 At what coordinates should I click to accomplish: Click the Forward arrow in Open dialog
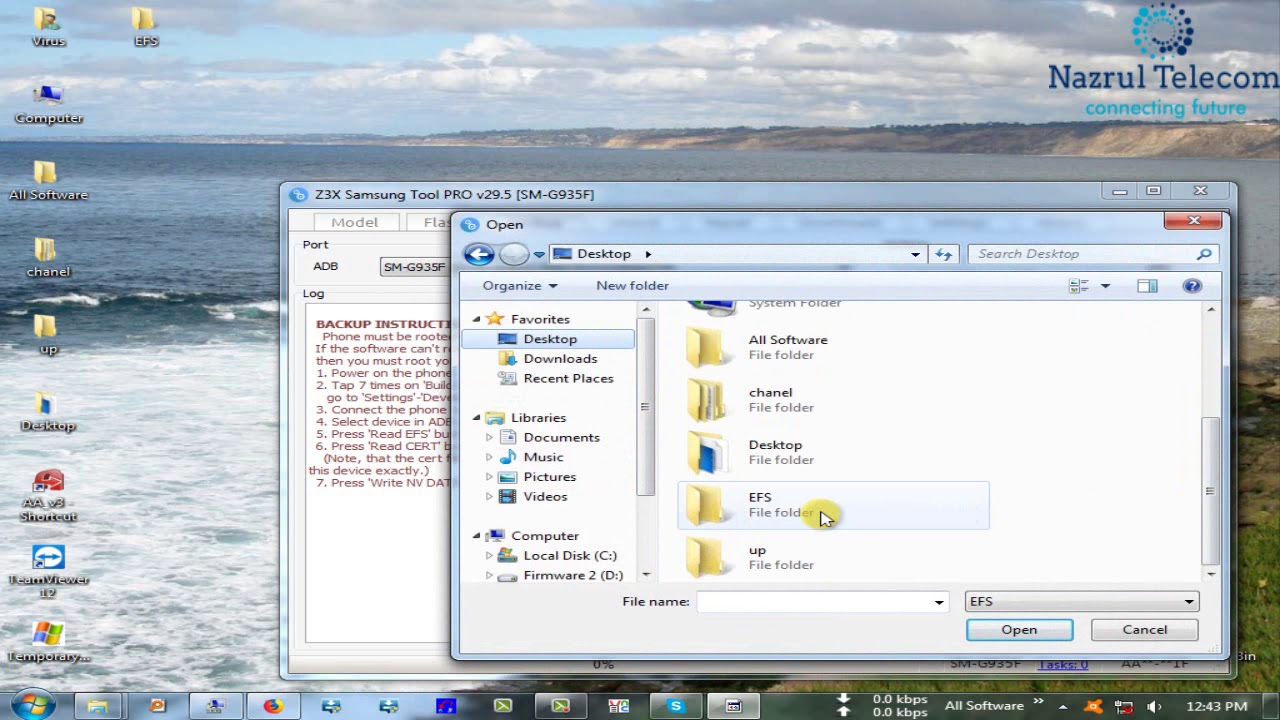click(x=513, y=254)
